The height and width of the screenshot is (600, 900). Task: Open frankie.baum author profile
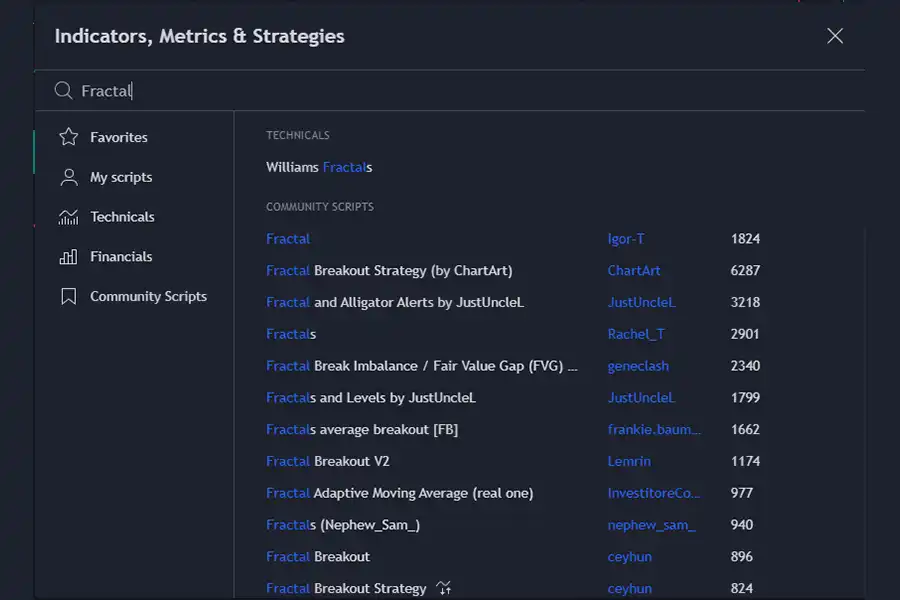pyautogui.click(x=654, y=429)
